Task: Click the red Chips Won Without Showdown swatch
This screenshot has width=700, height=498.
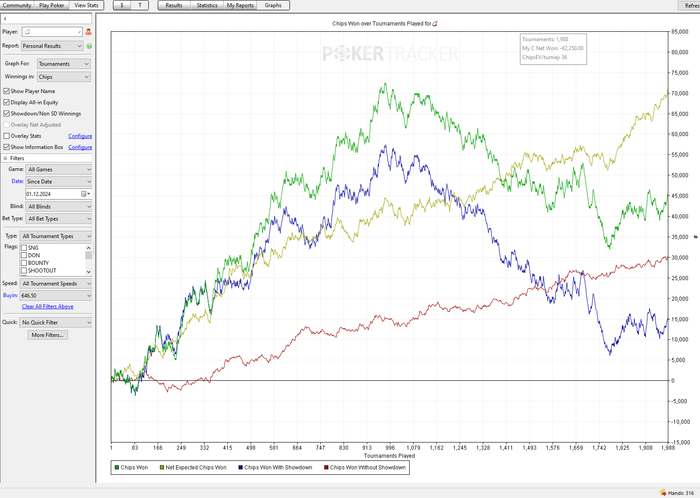Action: pos(326,468)
